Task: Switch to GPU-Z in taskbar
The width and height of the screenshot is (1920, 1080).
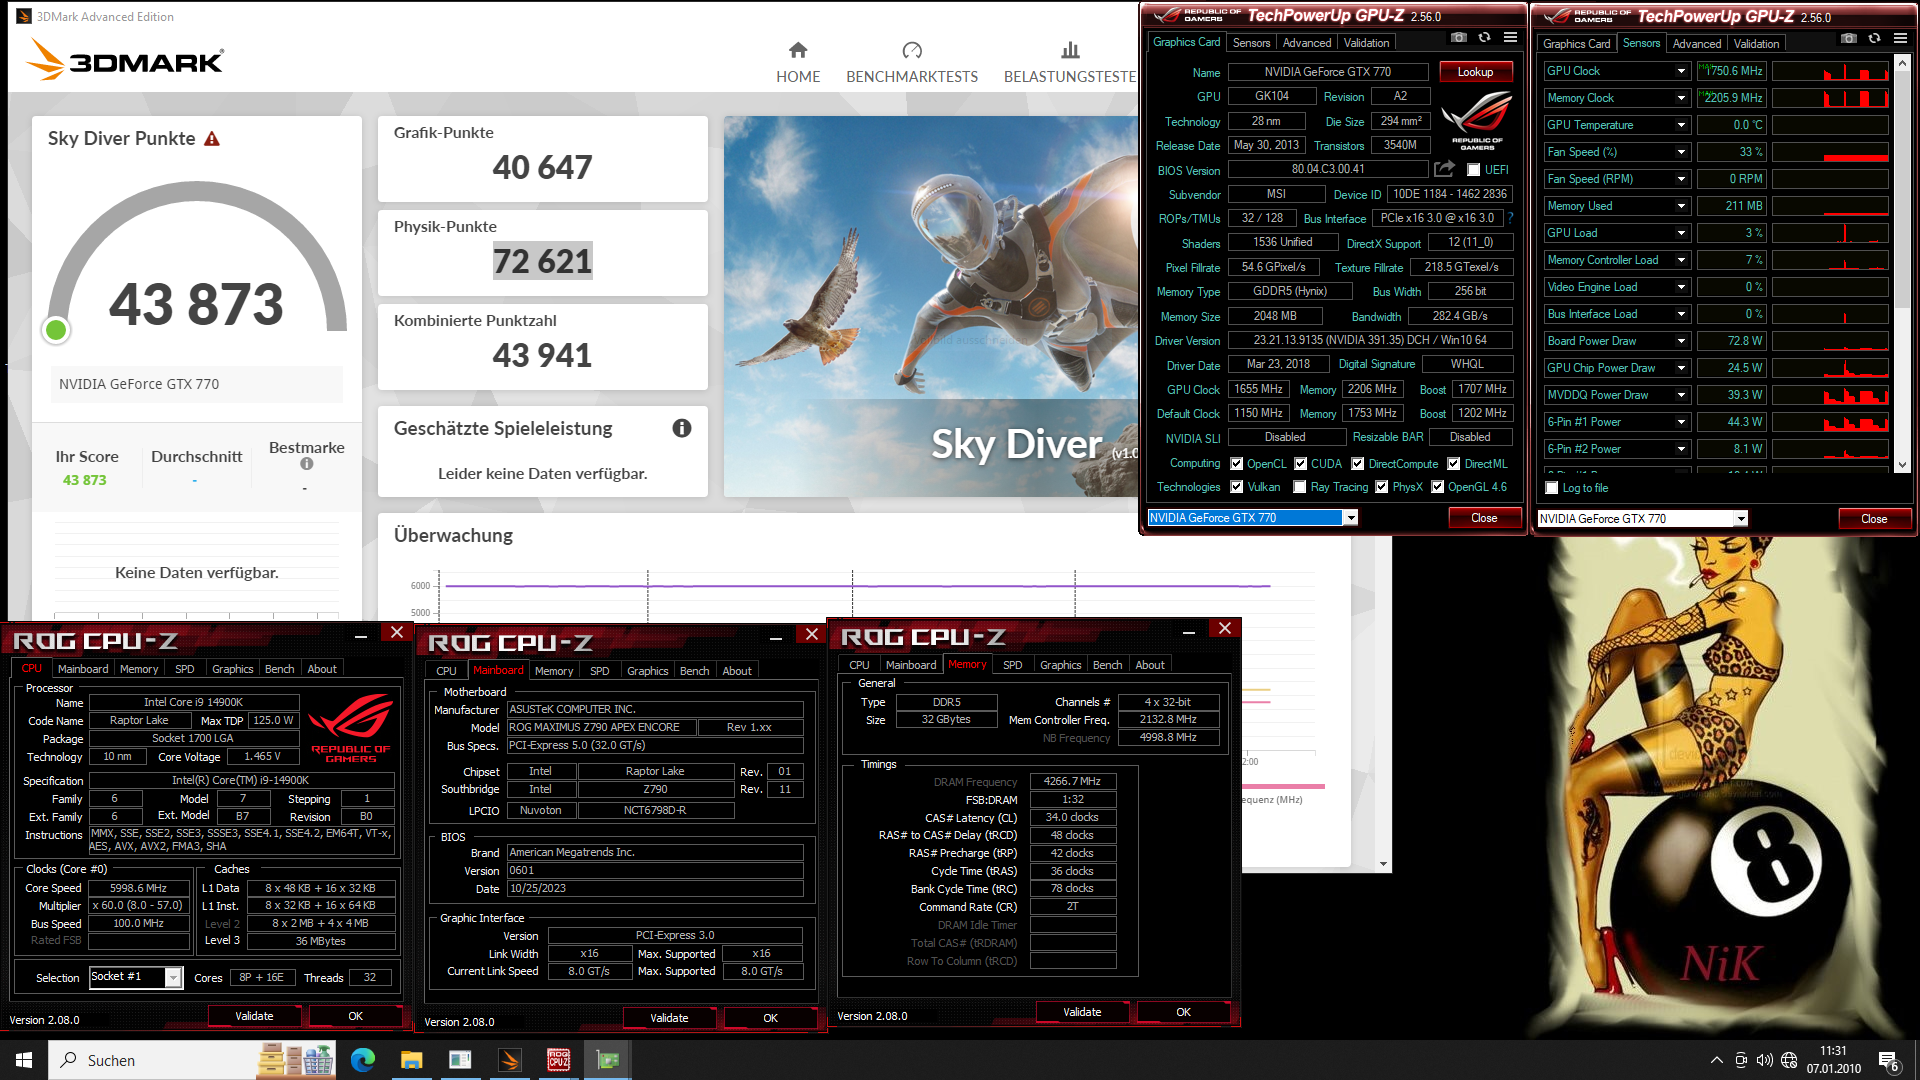Action: click(x=607, y=1060)
